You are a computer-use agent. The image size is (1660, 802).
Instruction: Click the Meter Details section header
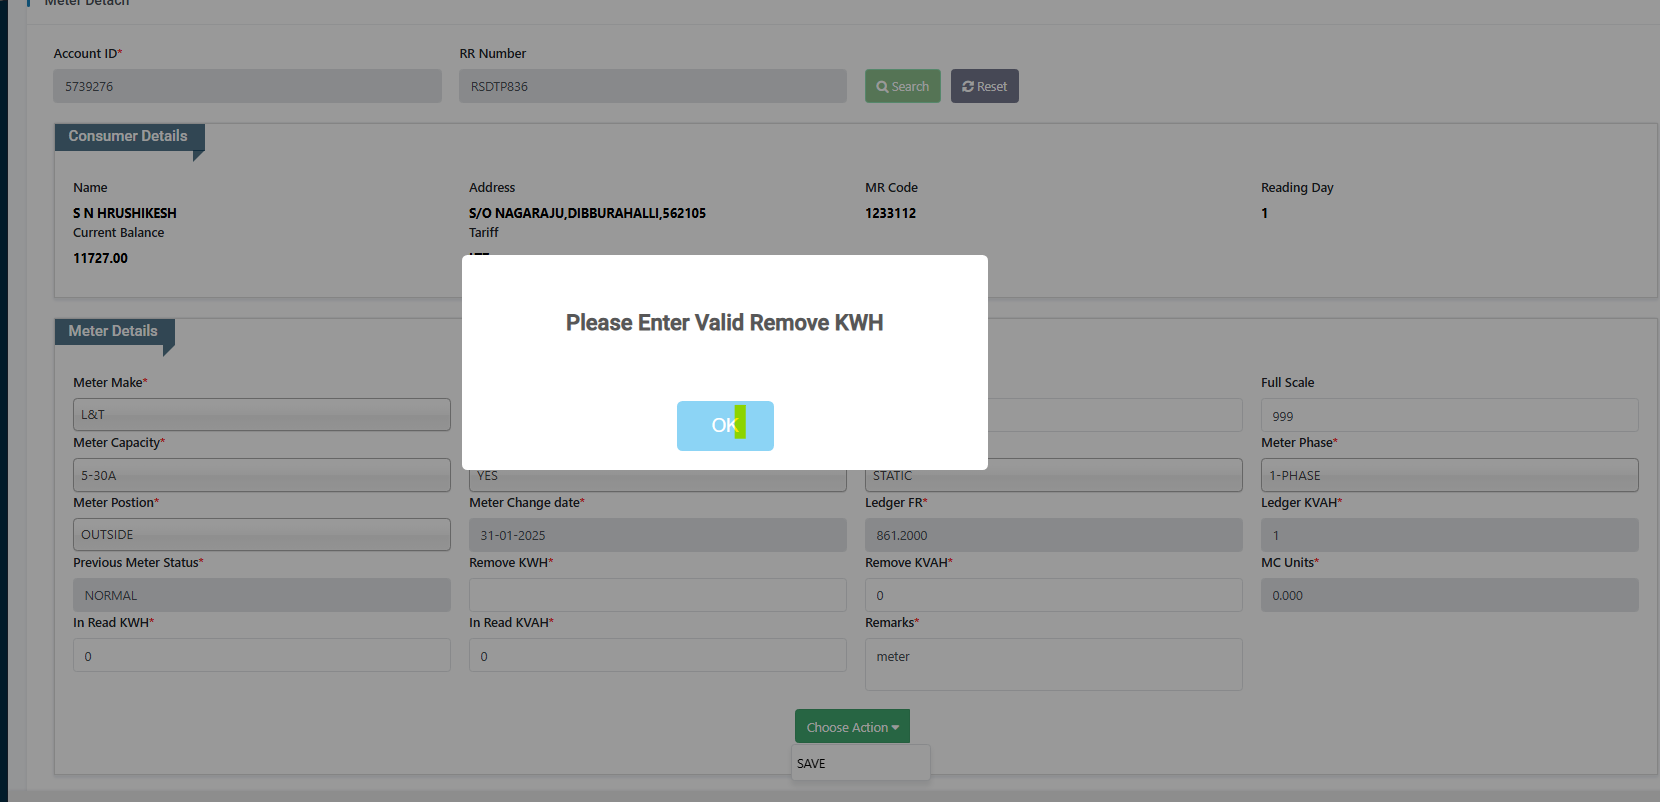114,331
